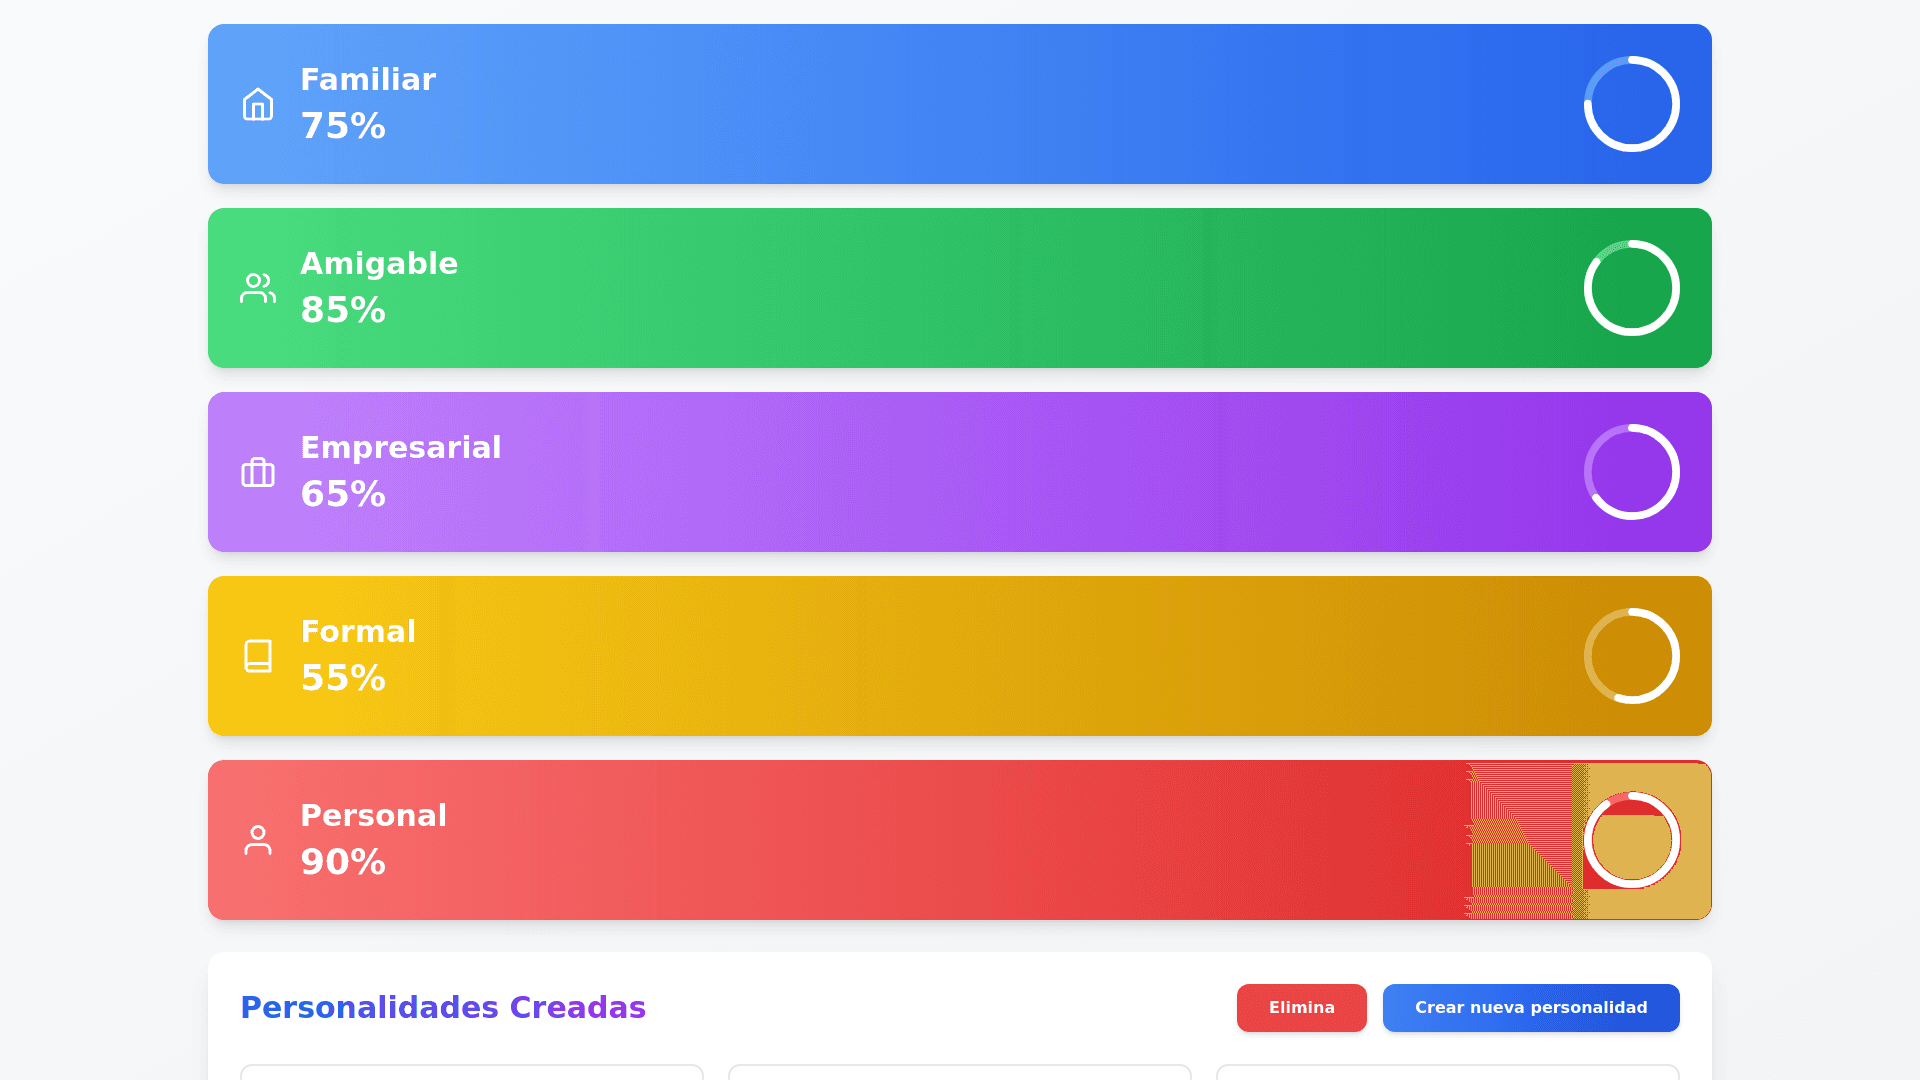Select the Empresarial card title text

click(401, 448)
